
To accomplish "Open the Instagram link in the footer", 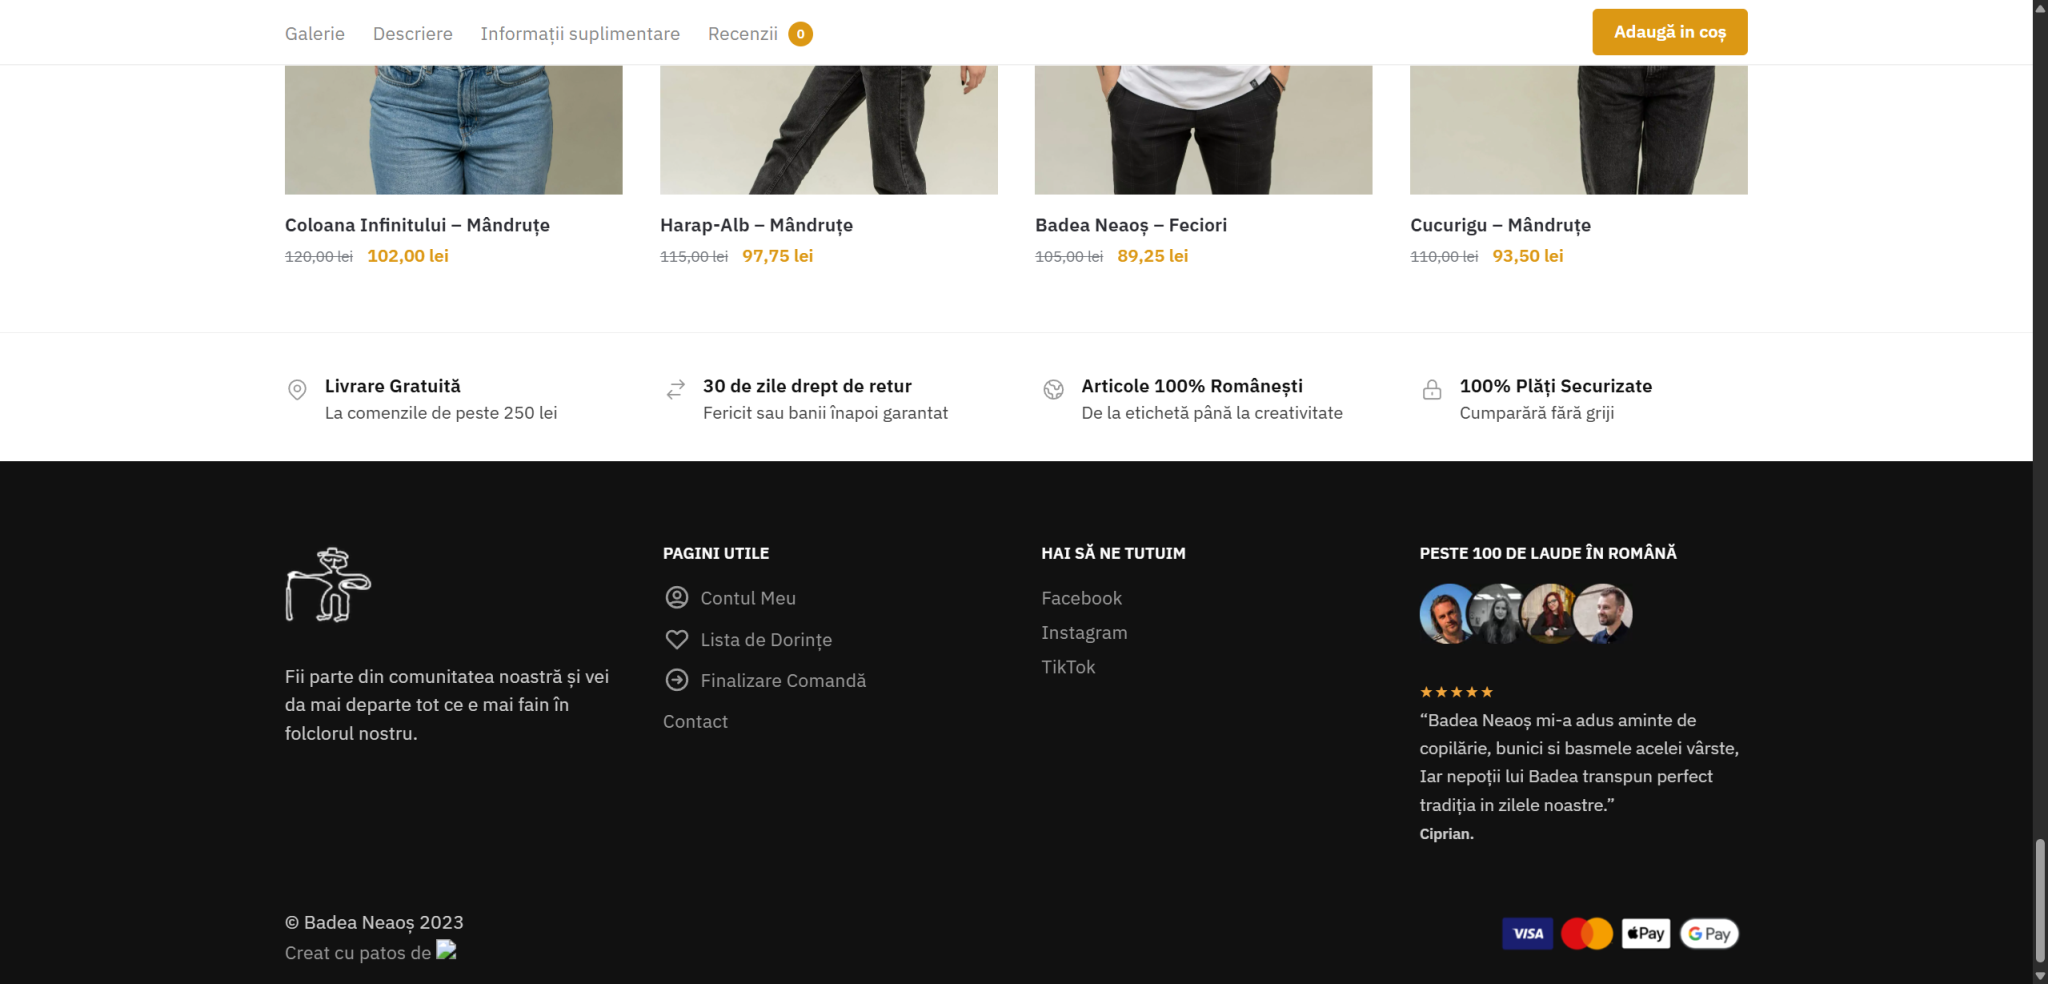I will [x=1084, y=633].
